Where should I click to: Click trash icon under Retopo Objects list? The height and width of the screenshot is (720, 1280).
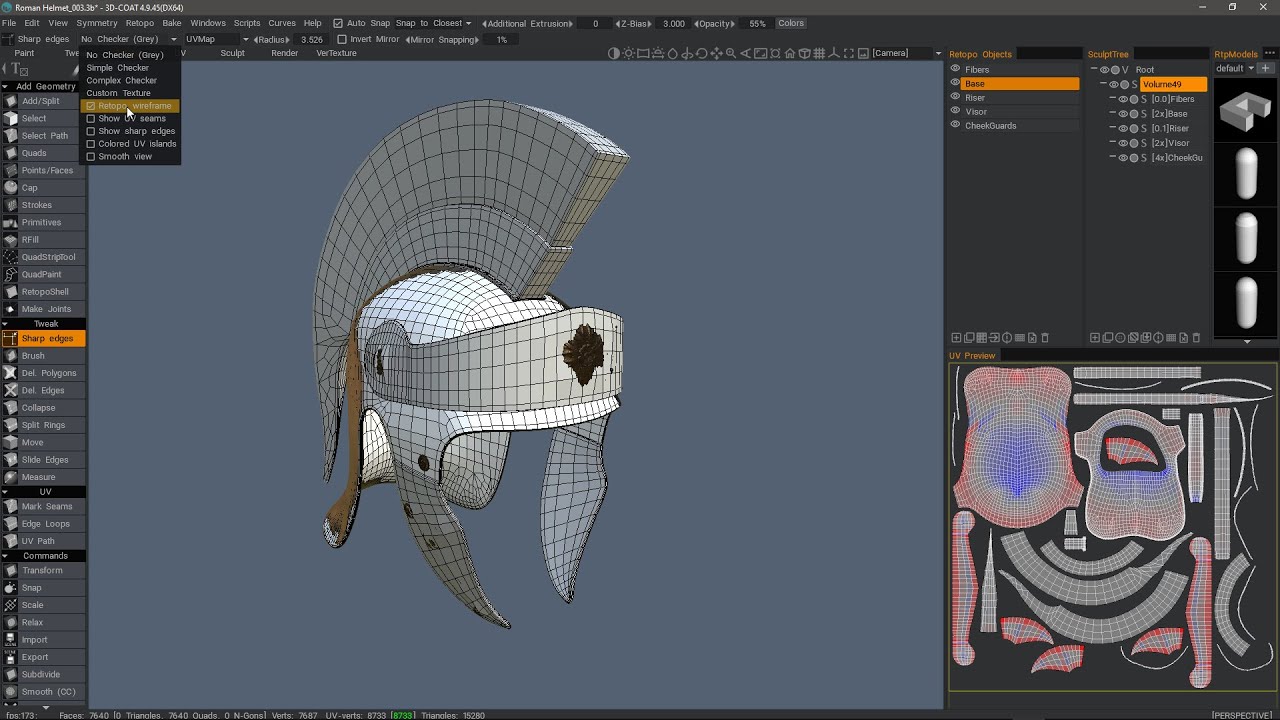pos(1045,338)
